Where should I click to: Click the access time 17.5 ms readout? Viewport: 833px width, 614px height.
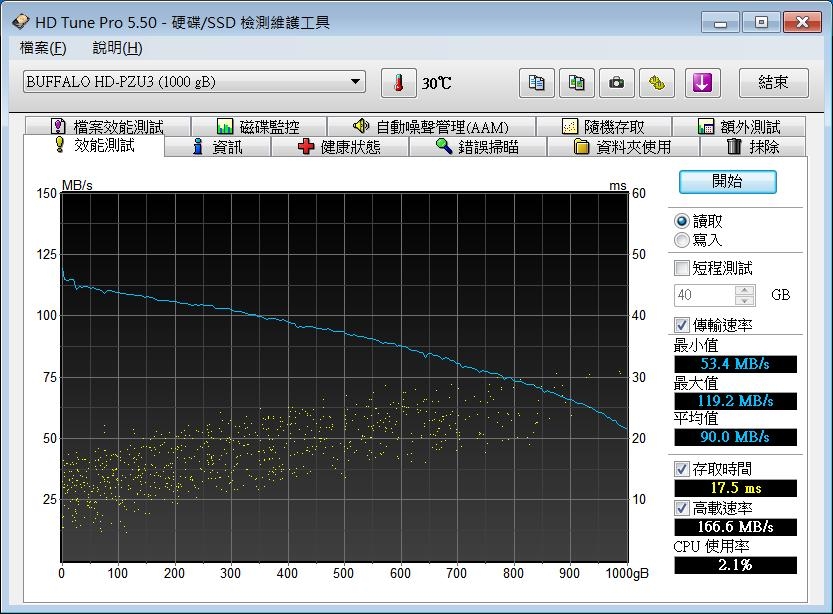click(735, 488)
